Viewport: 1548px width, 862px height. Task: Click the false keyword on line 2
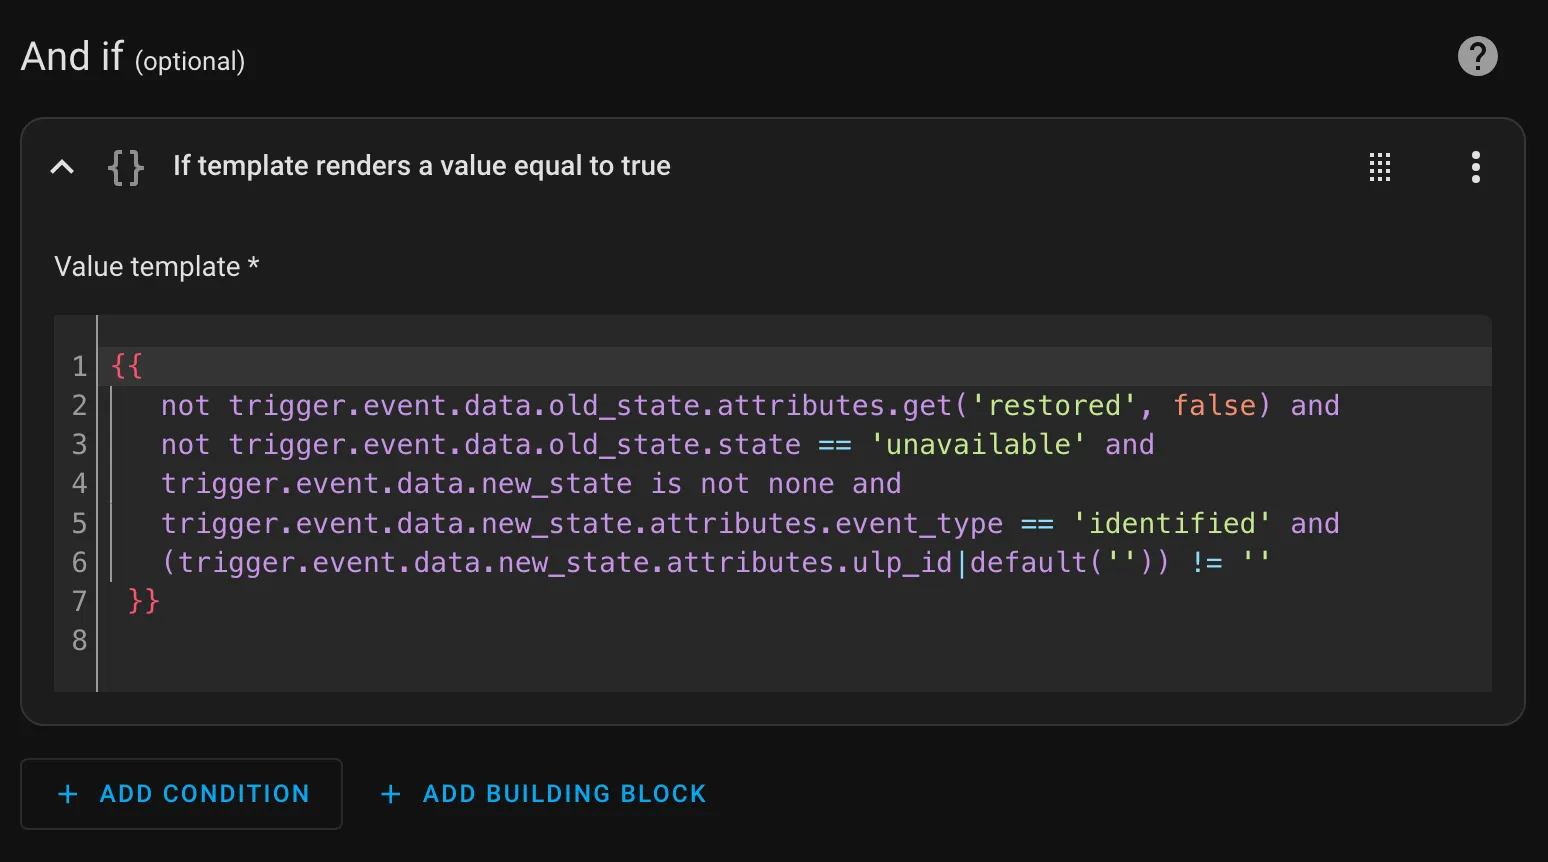tap(1213, 405)
